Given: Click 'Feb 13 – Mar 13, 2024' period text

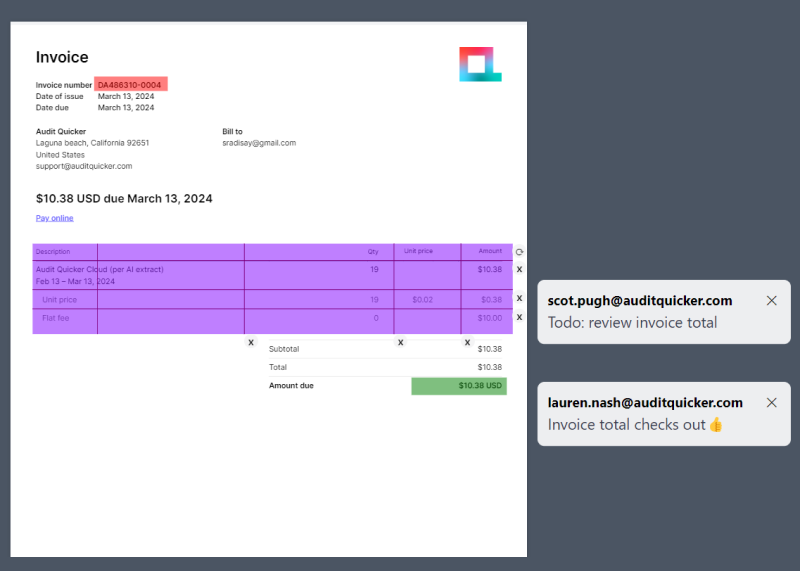Looking at the screenshot, I should pos(75,281).
